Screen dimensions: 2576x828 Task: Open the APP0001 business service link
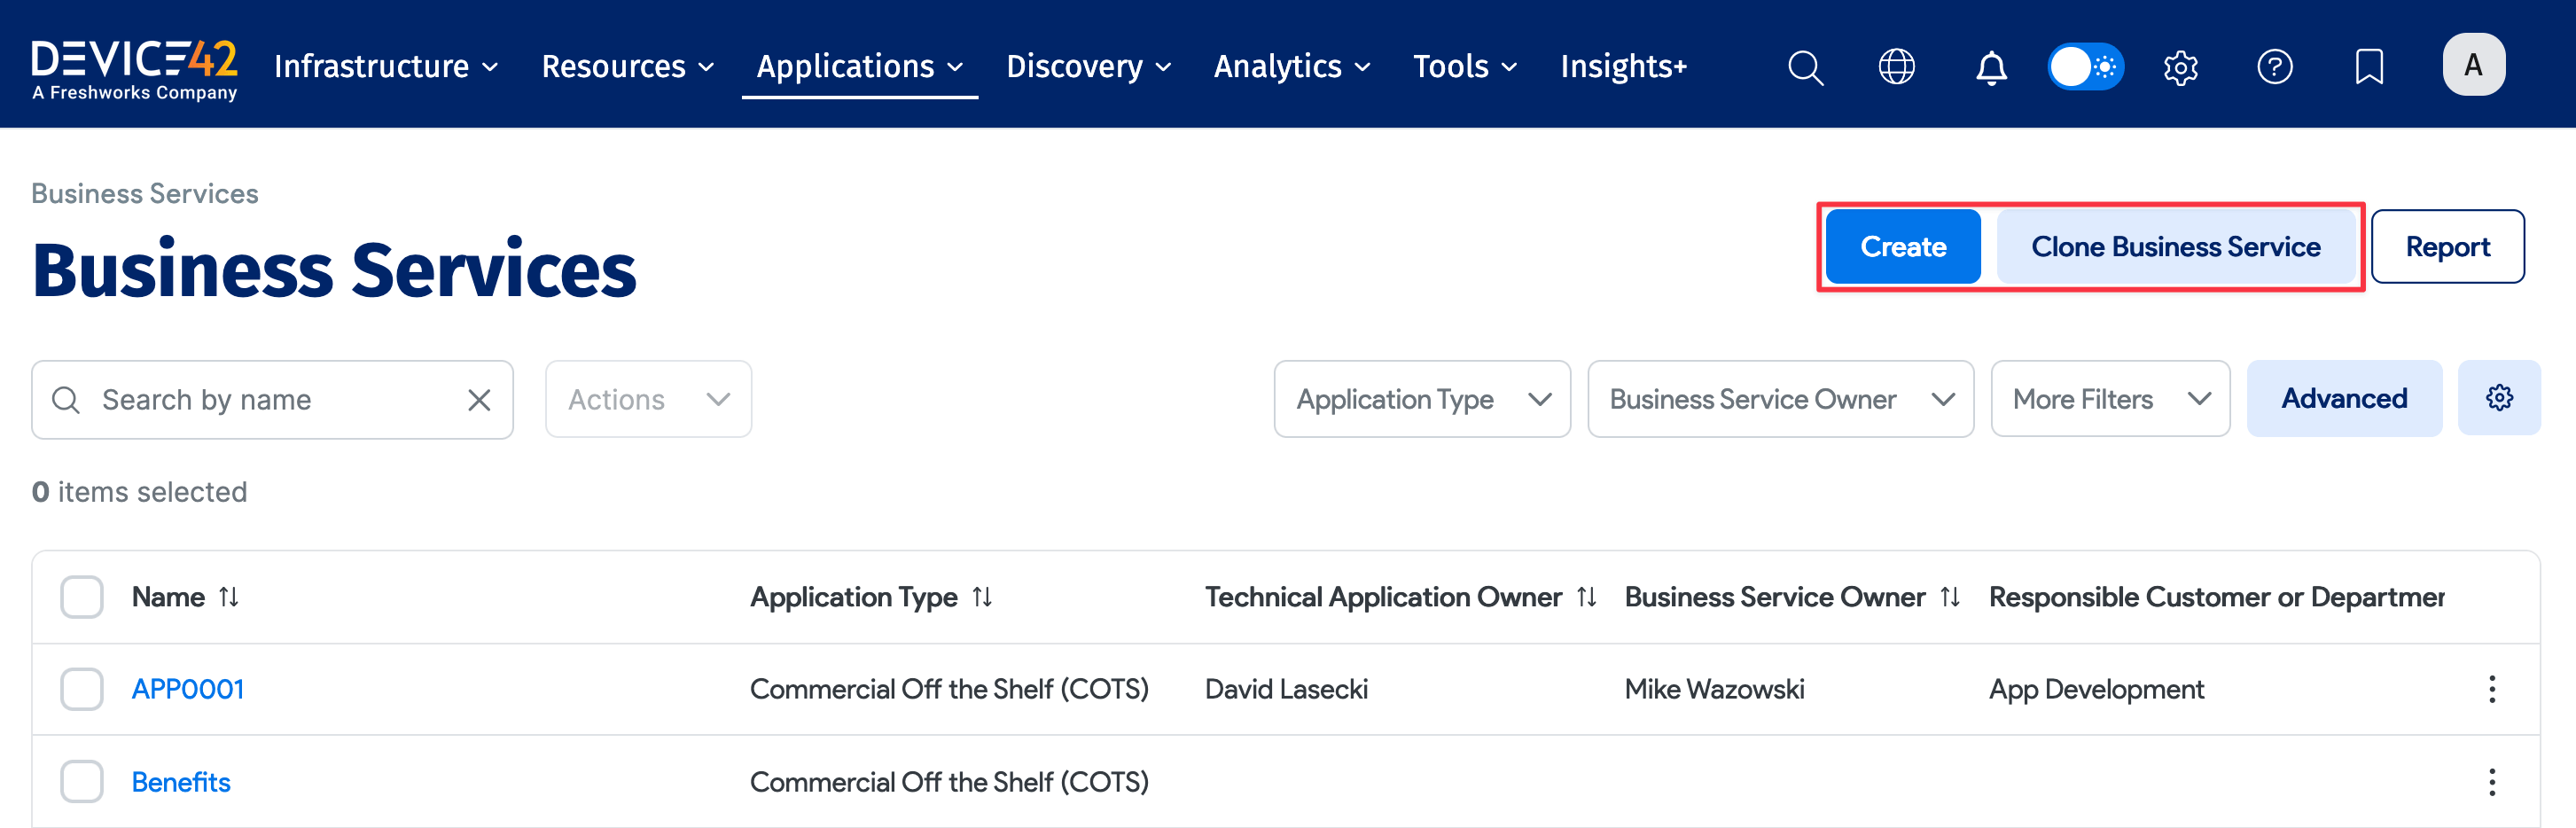[188, 688]
